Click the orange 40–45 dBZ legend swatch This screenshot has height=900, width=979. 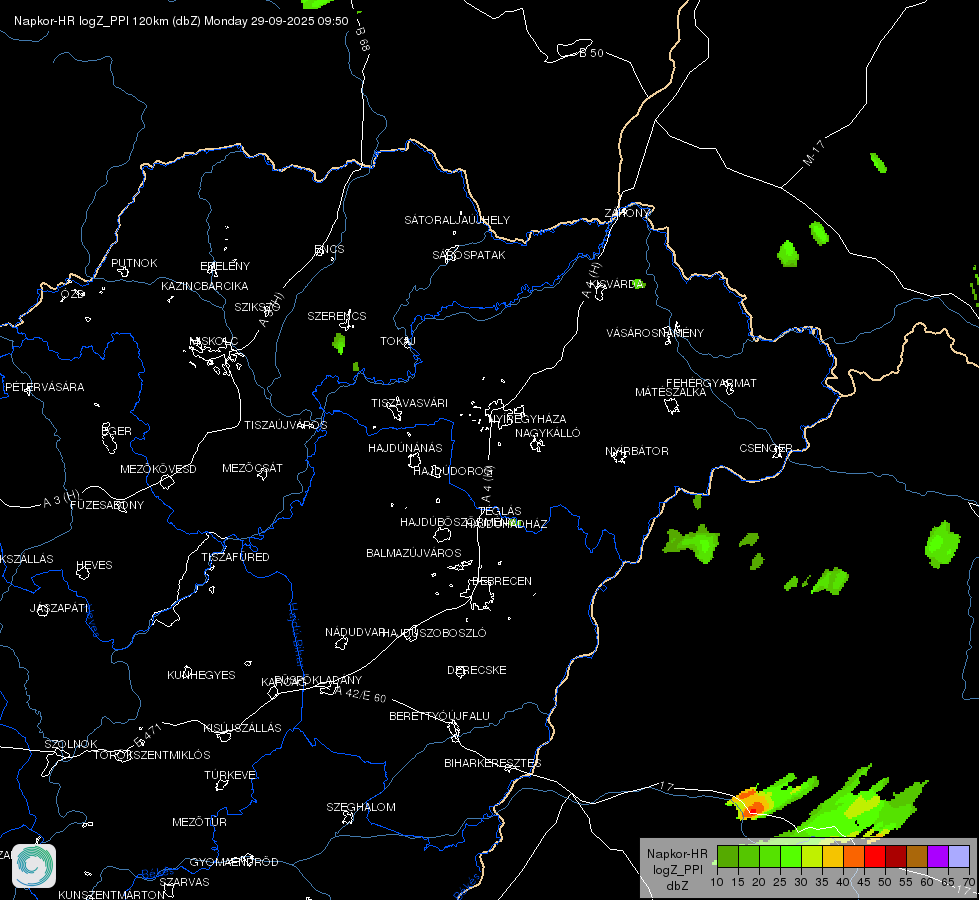click(x=854, y=856)
